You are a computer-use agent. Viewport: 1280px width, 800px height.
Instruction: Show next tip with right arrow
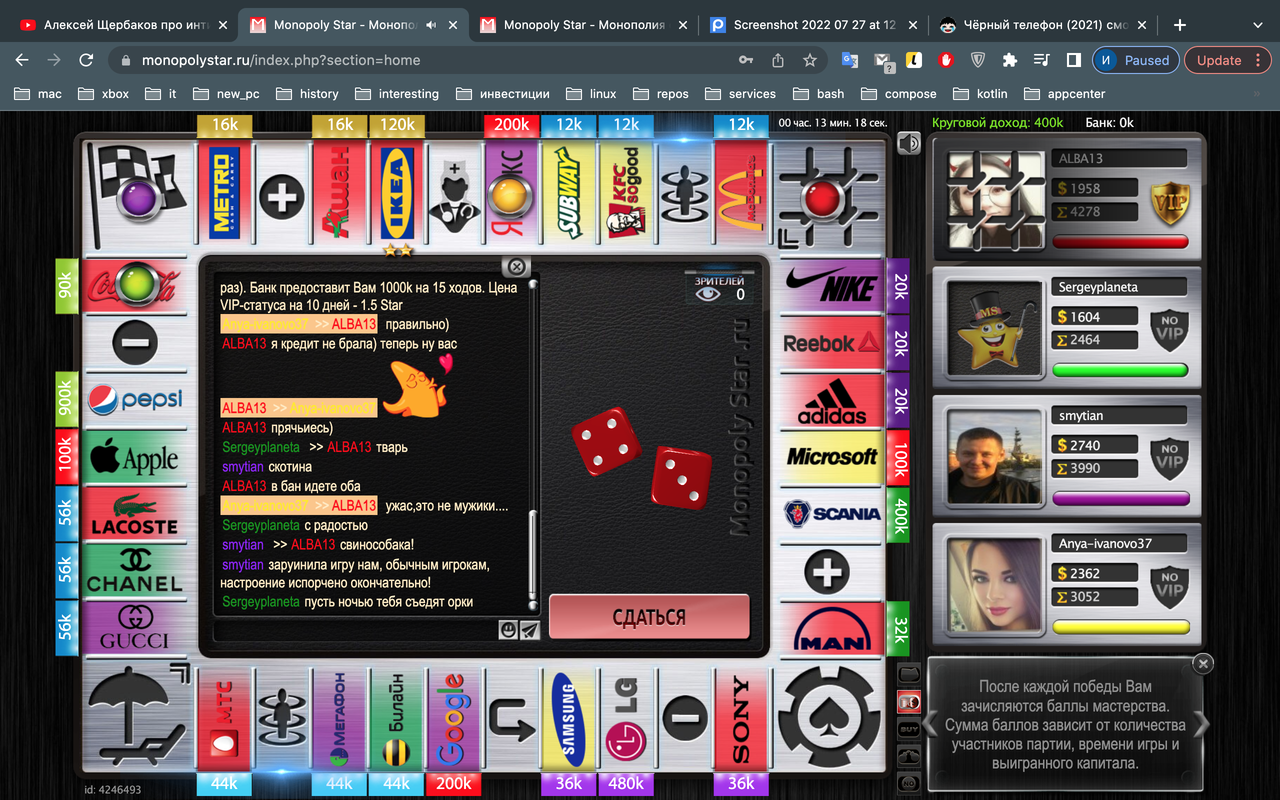pyautogui.click(x=1201, y=724)
